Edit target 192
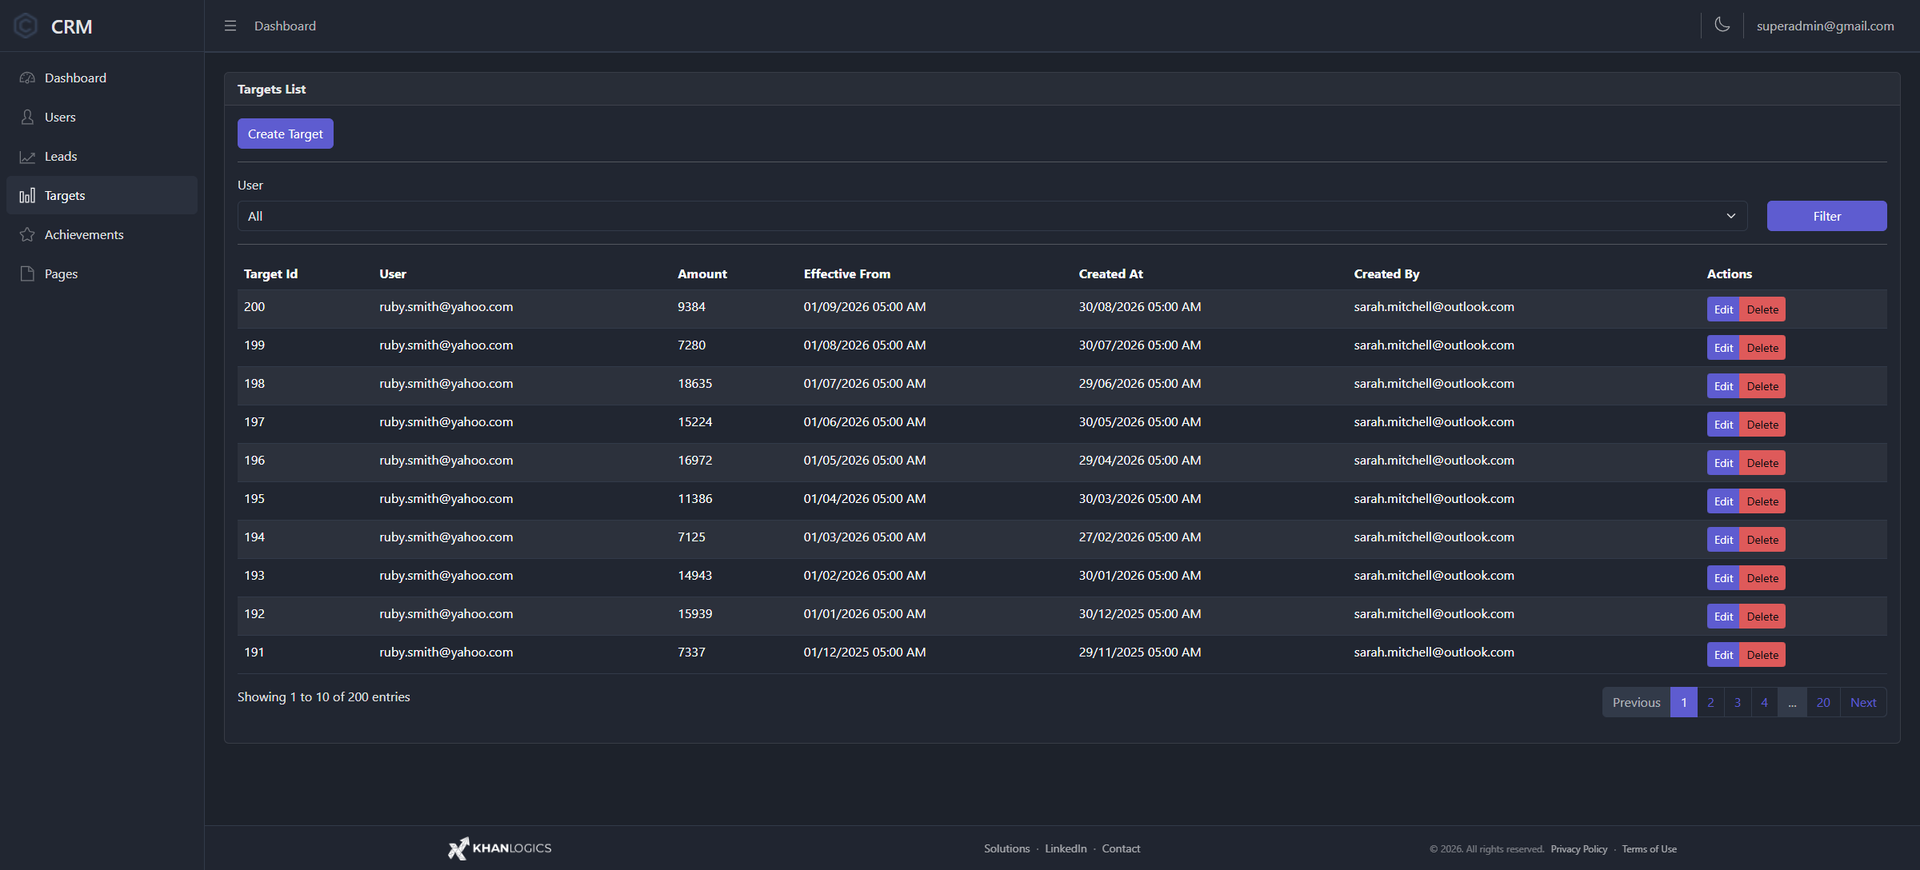The width and height of the screenshot is (1920, 870). pyautogui.click(x=1723, y=617)
